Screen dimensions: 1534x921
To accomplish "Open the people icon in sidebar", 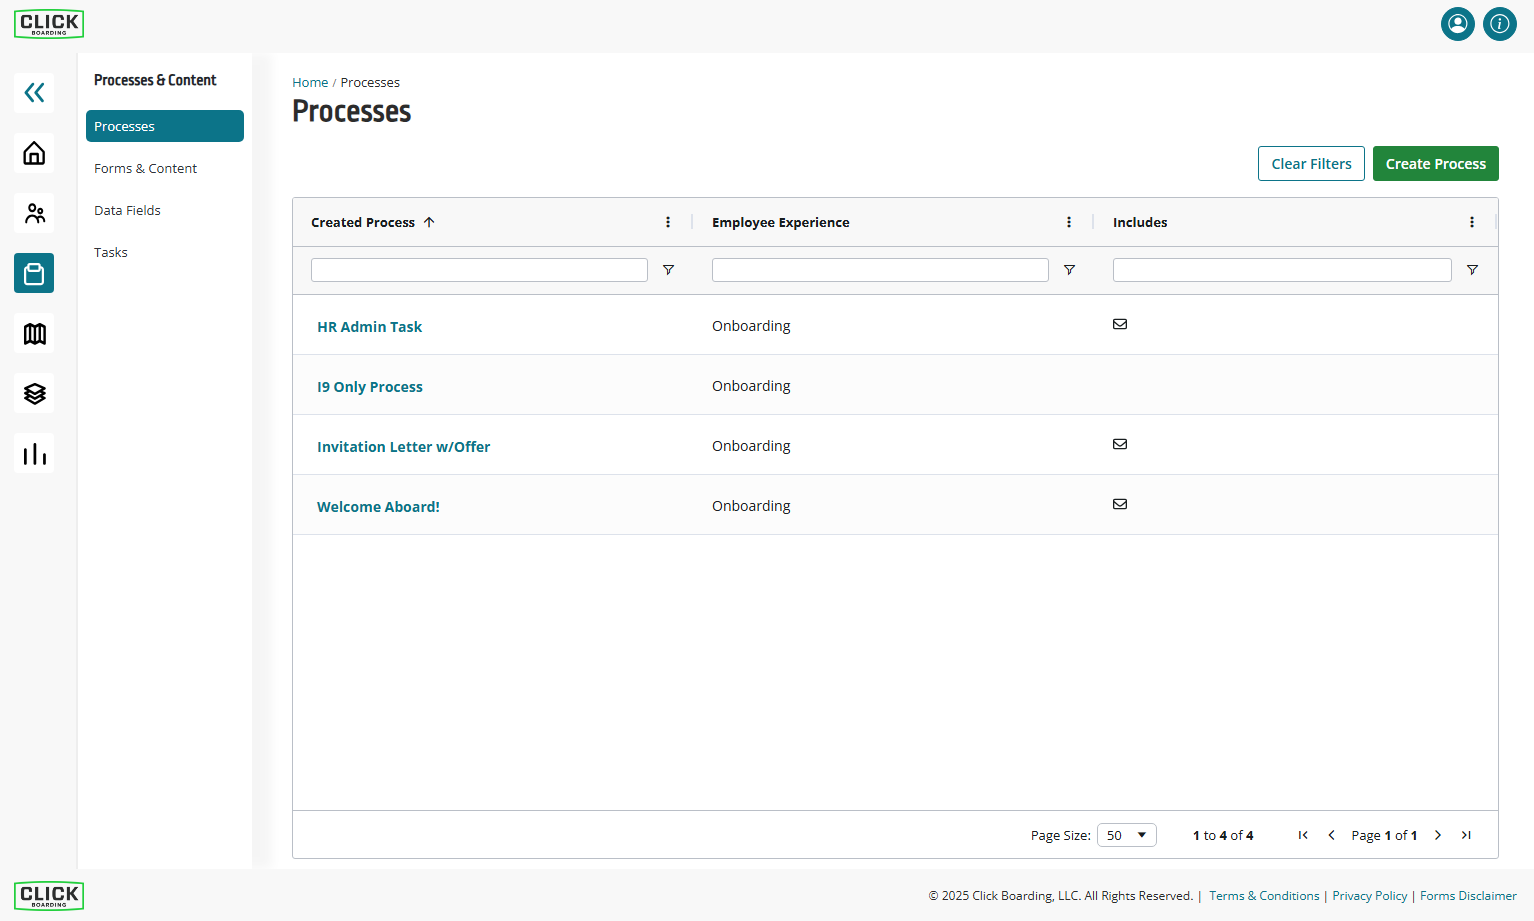I will [x=34, y=213].
